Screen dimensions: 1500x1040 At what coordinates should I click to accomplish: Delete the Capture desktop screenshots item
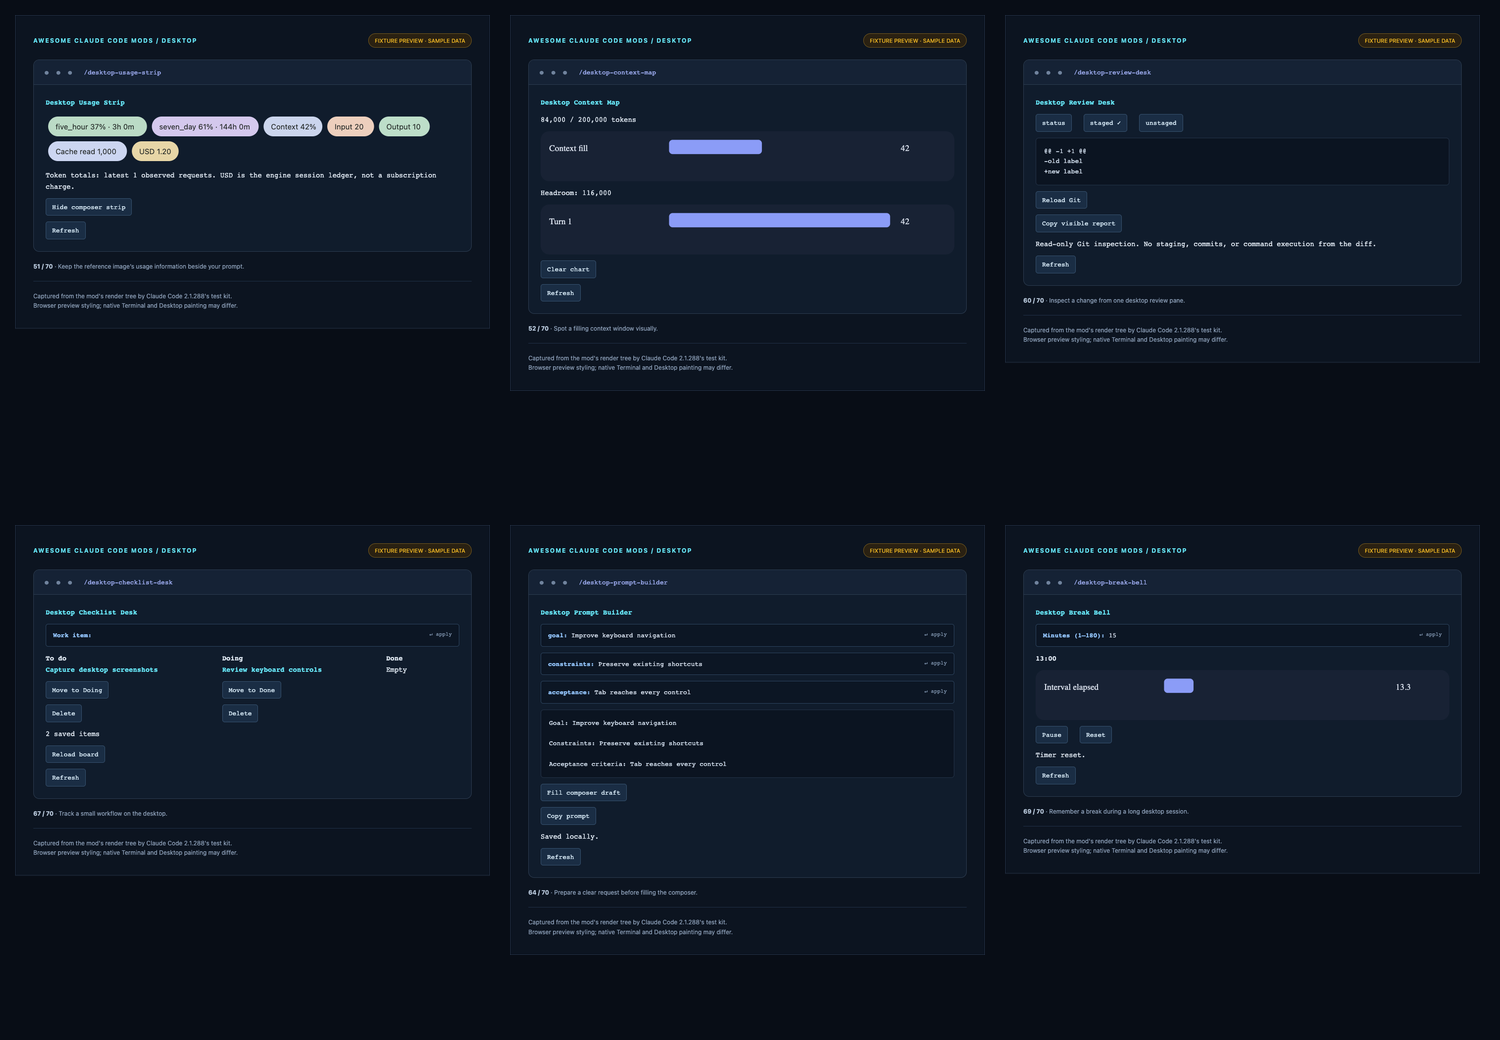64,713
